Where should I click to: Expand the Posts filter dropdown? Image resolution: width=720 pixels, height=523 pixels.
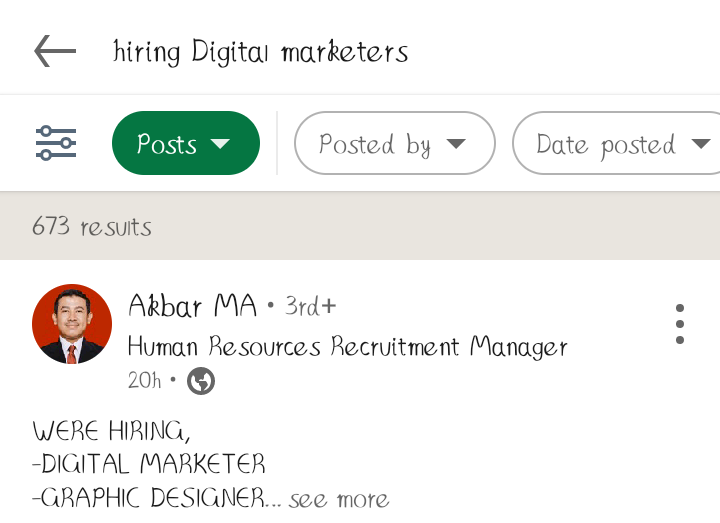pos(186,143)
